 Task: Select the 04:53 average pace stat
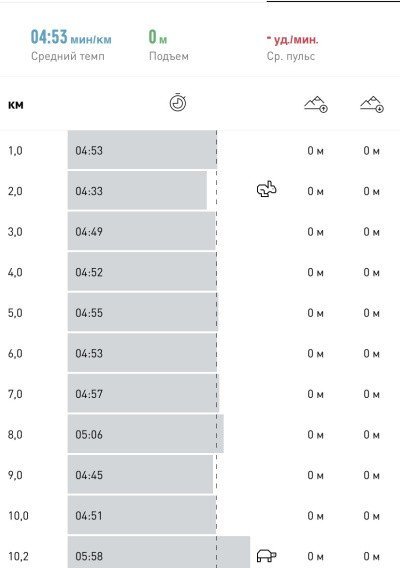[71, 45]
